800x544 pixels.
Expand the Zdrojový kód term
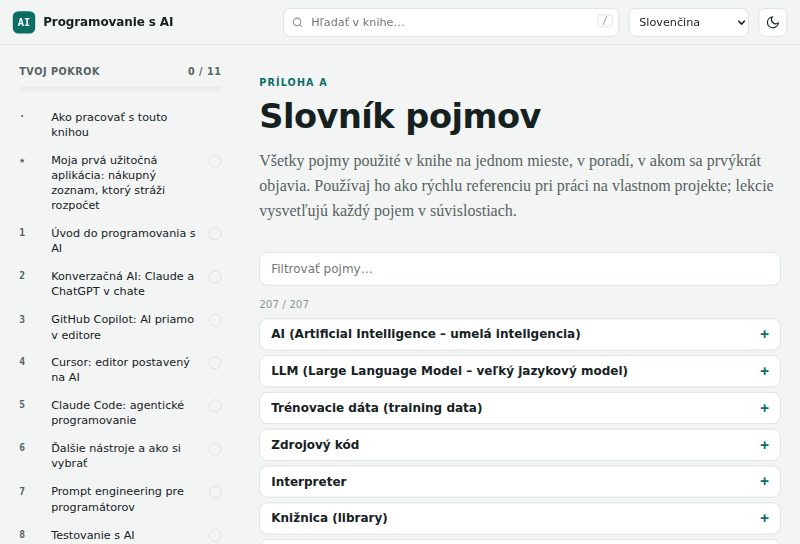coord(519,445)
